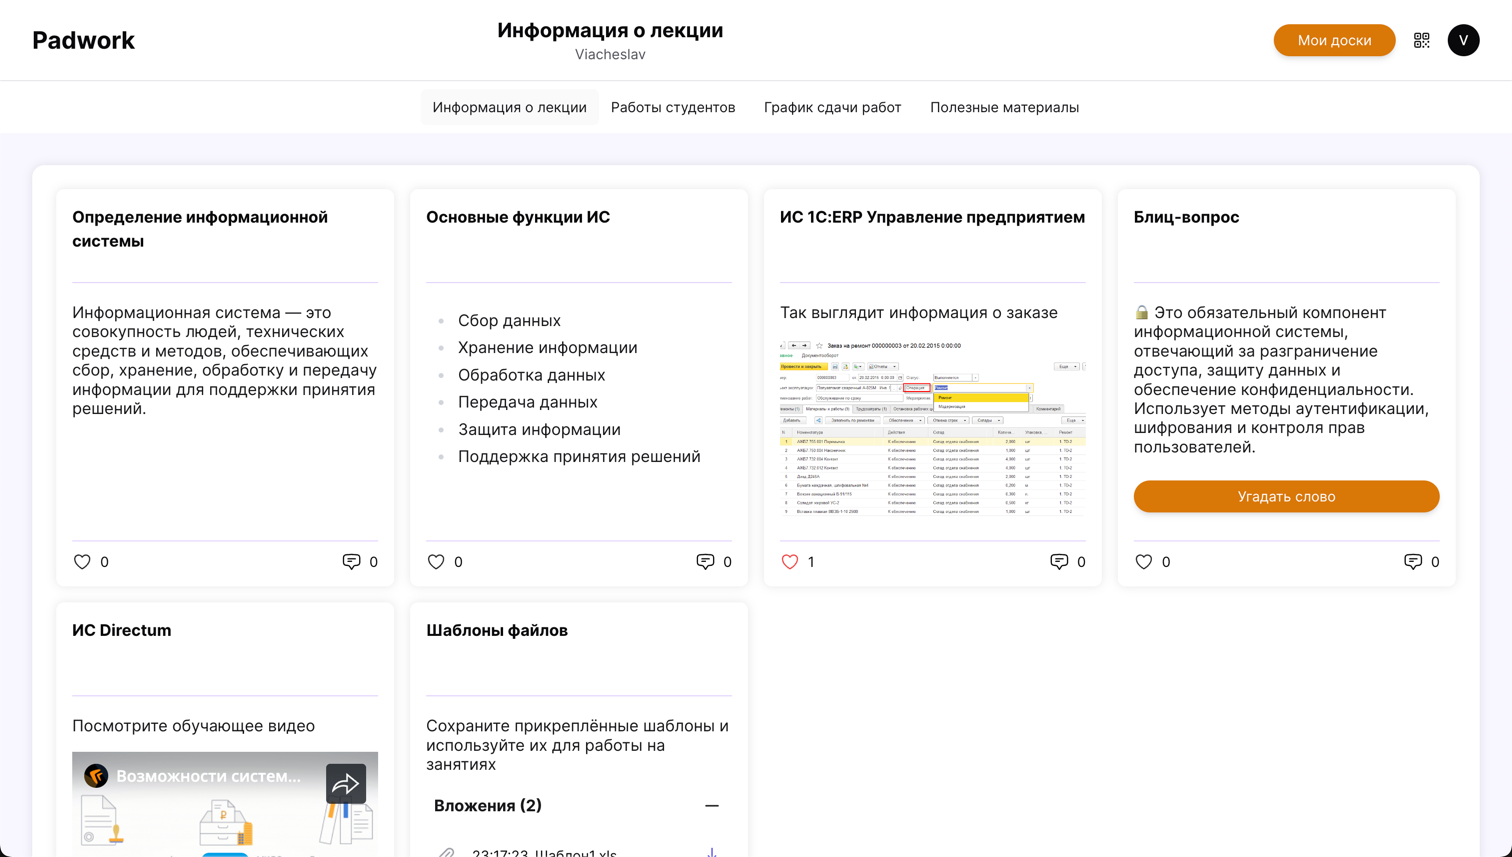The width and height of the screenshot is (1512, 857).
Task: Switch to 'Работы студентов' tab
Action: pos(673,107)
